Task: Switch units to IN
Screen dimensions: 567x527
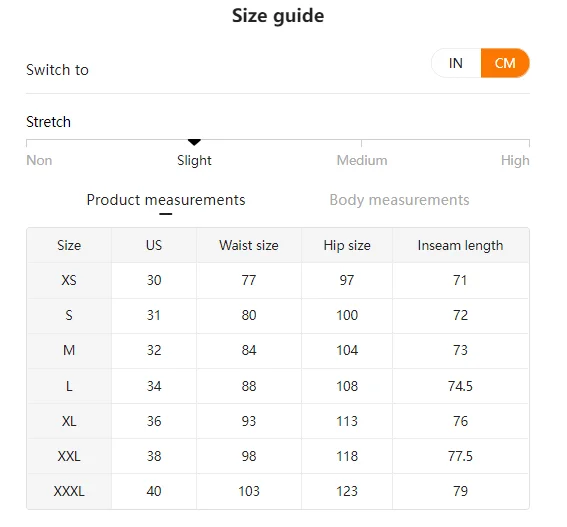Action: 456,63
